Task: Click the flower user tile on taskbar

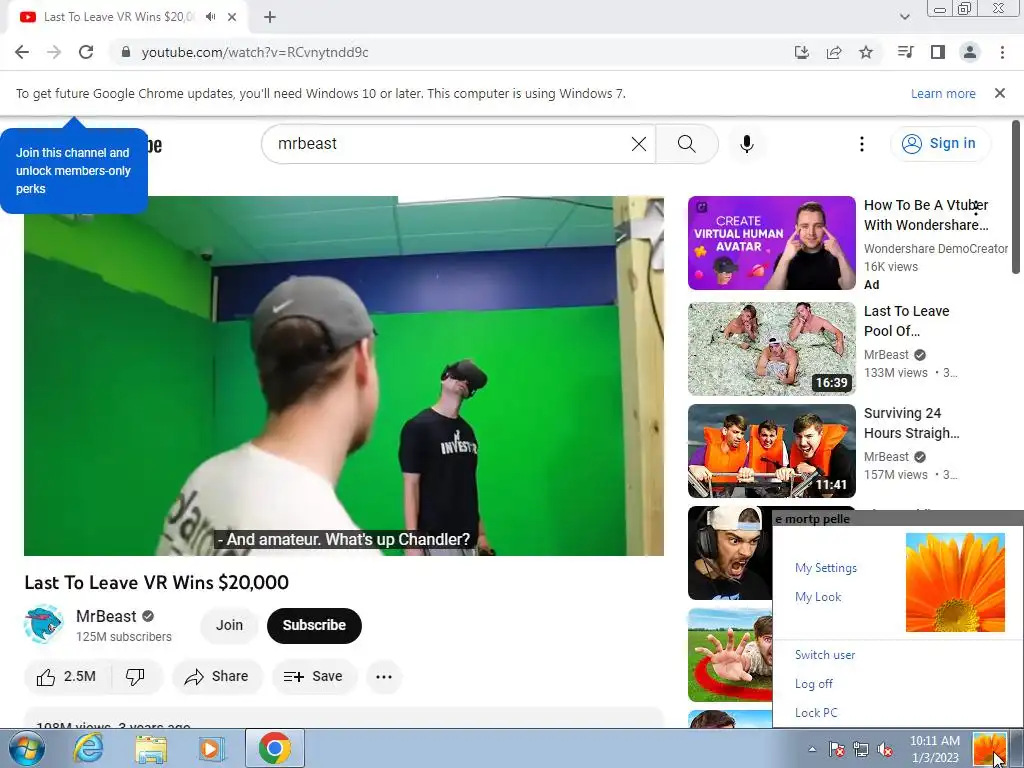Action: (989, 748)
